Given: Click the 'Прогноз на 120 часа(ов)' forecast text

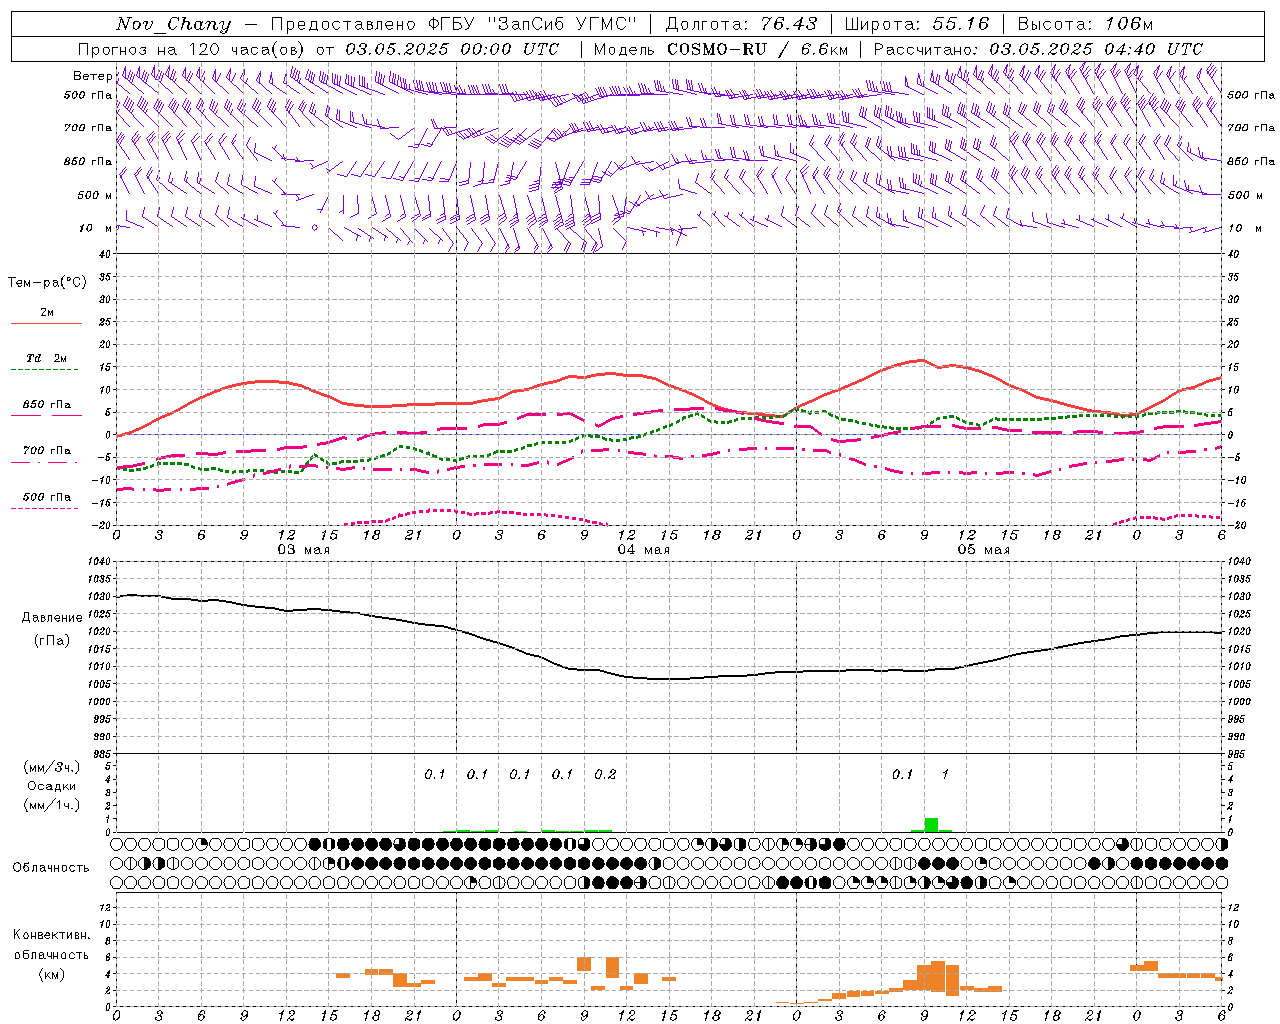Looking at the screenshot, I should point(192,49).
